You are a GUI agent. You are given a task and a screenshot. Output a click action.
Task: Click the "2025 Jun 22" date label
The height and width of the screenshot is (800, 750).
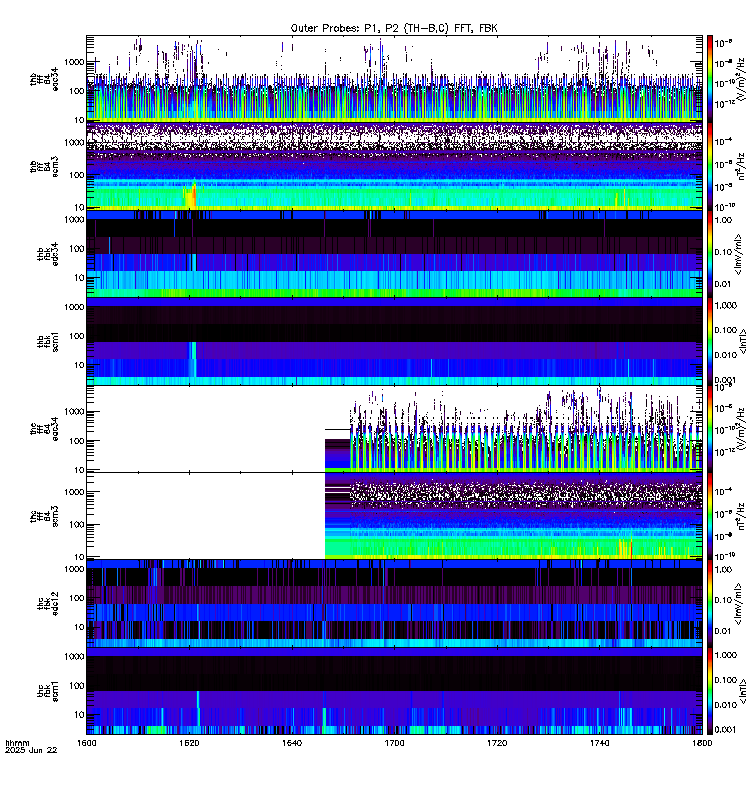31,750
